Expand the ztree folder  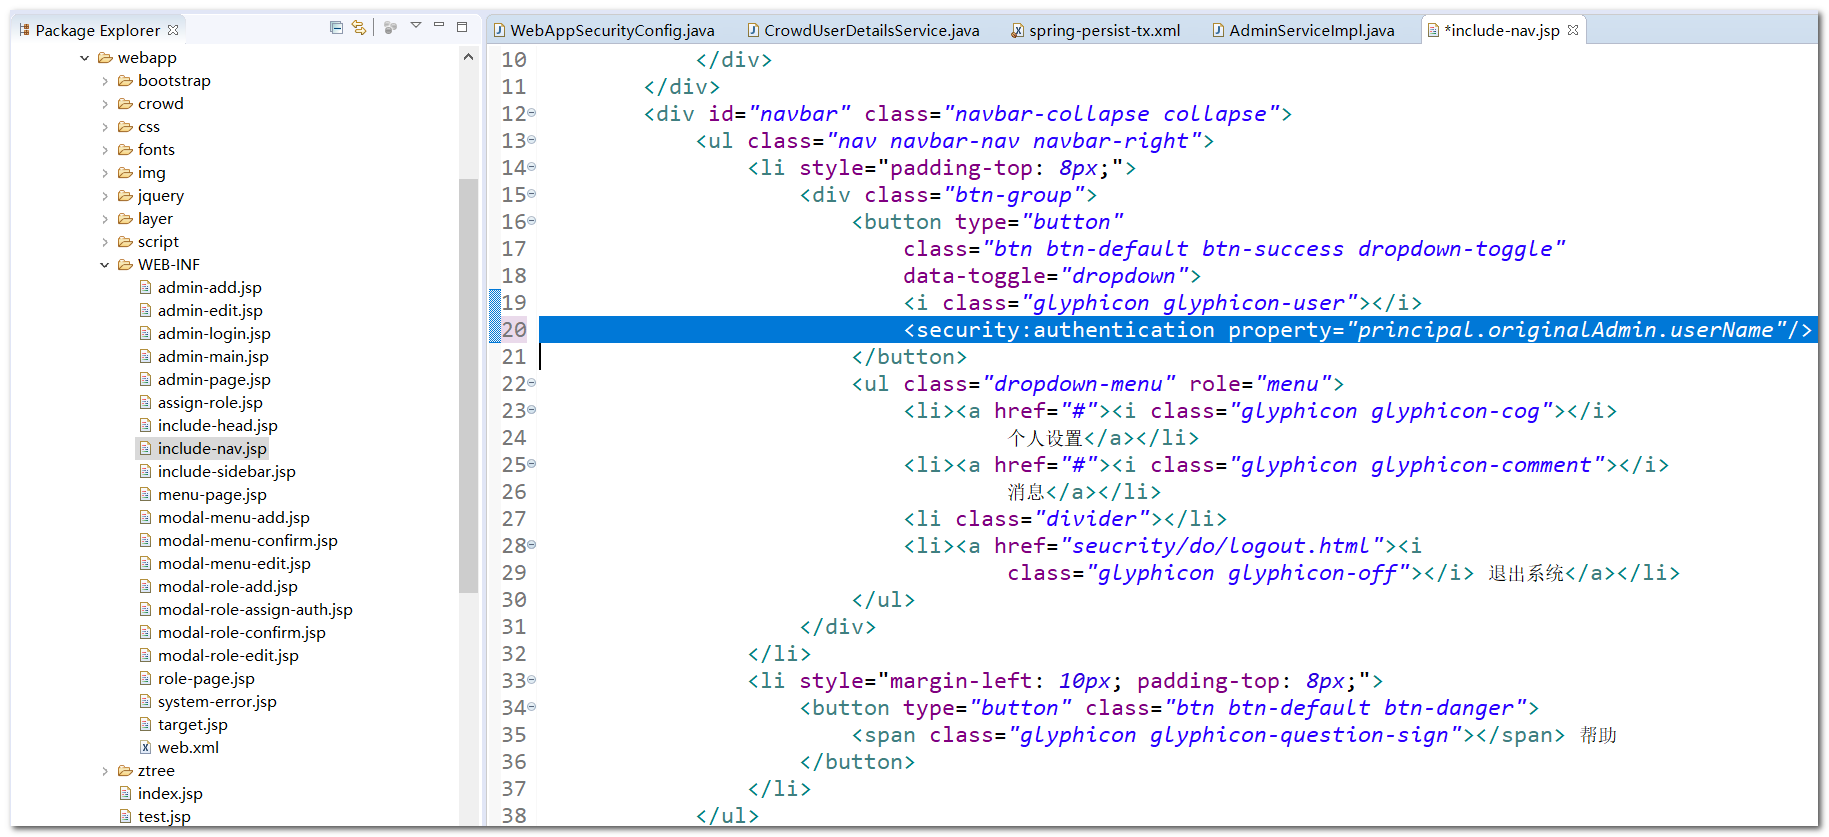click(x=105, y=771)
